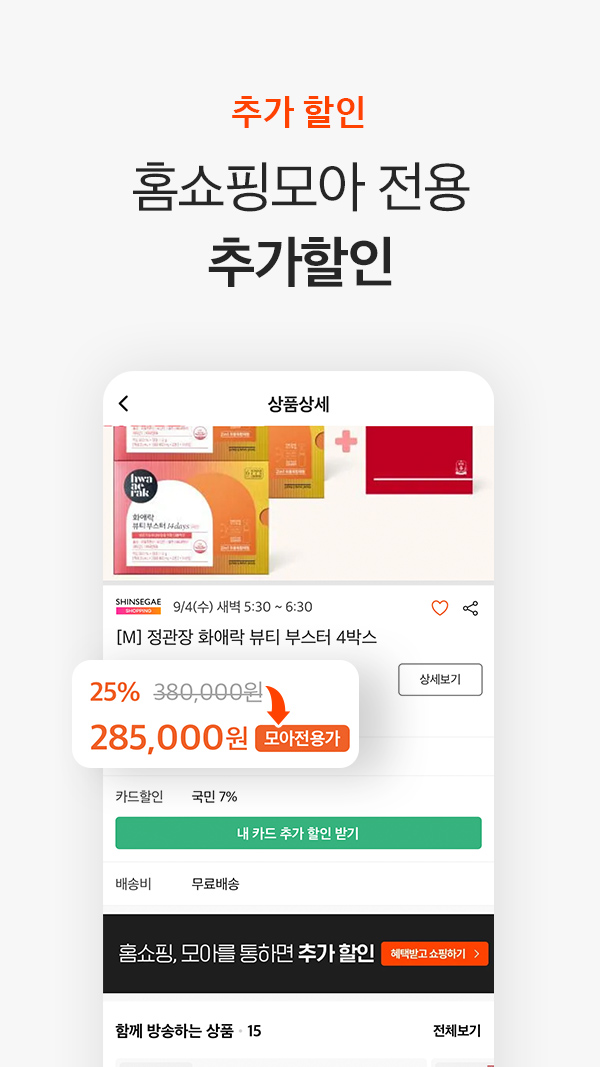Tap the share icon beside the heart
The height and width of the screenshot is (1067, 600).
tap(471, 608)
